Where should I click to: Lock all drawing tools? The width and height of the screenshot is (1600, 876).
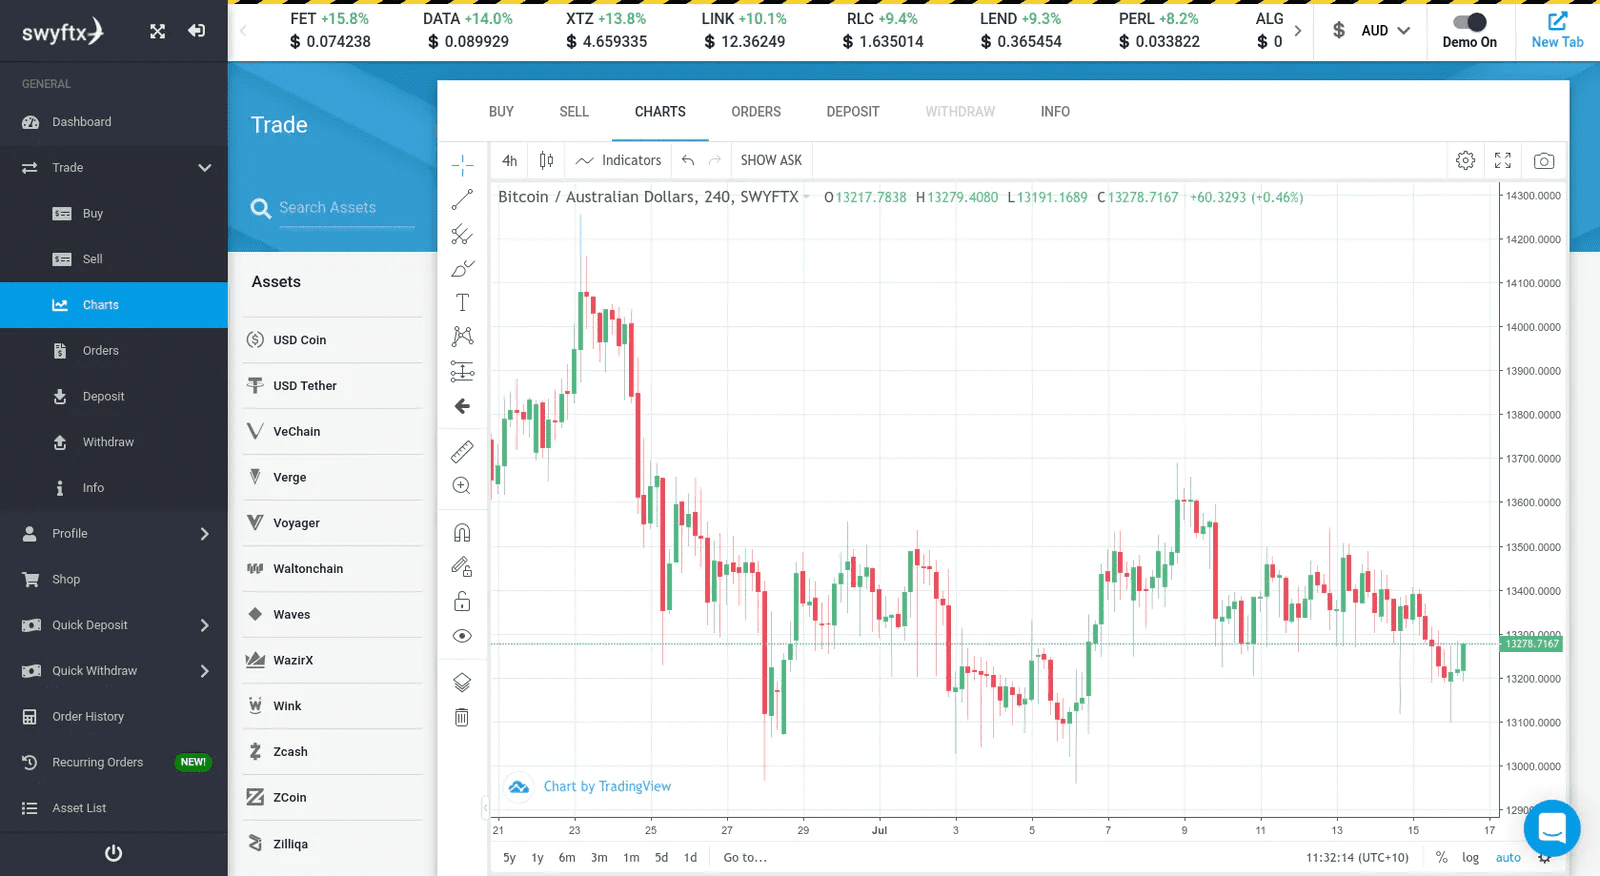(x=462, y=601)
